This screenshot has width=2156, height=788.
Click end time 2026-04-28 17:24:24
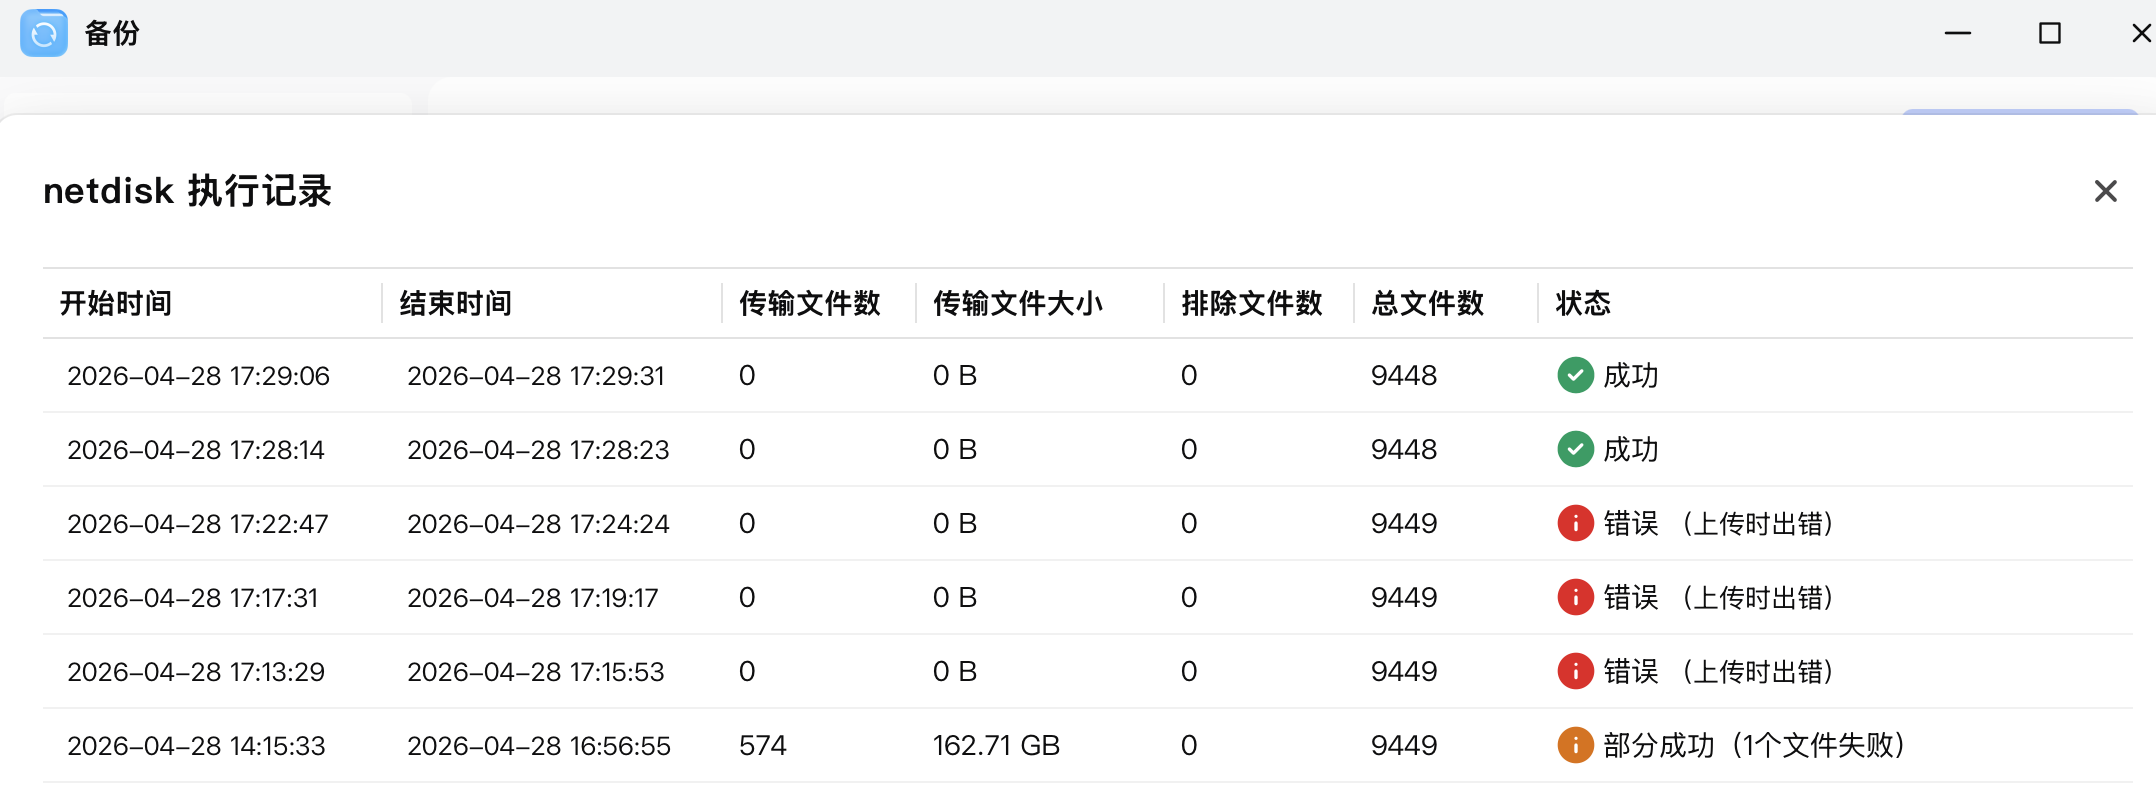tap(538, 524)
